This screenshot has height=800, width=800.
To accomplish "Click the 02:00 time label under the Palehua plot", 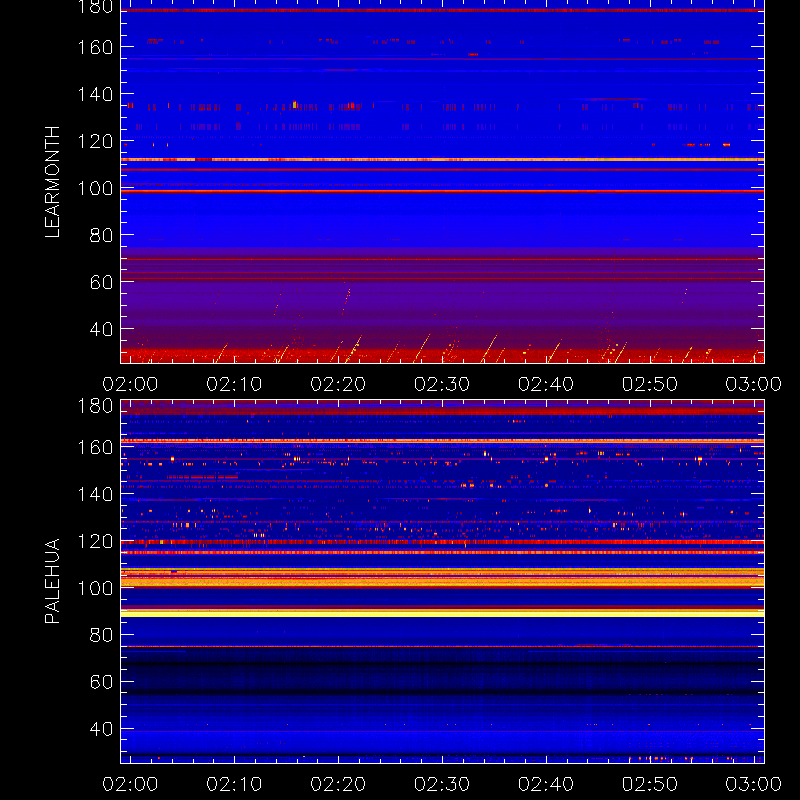I will click(130, 784).
